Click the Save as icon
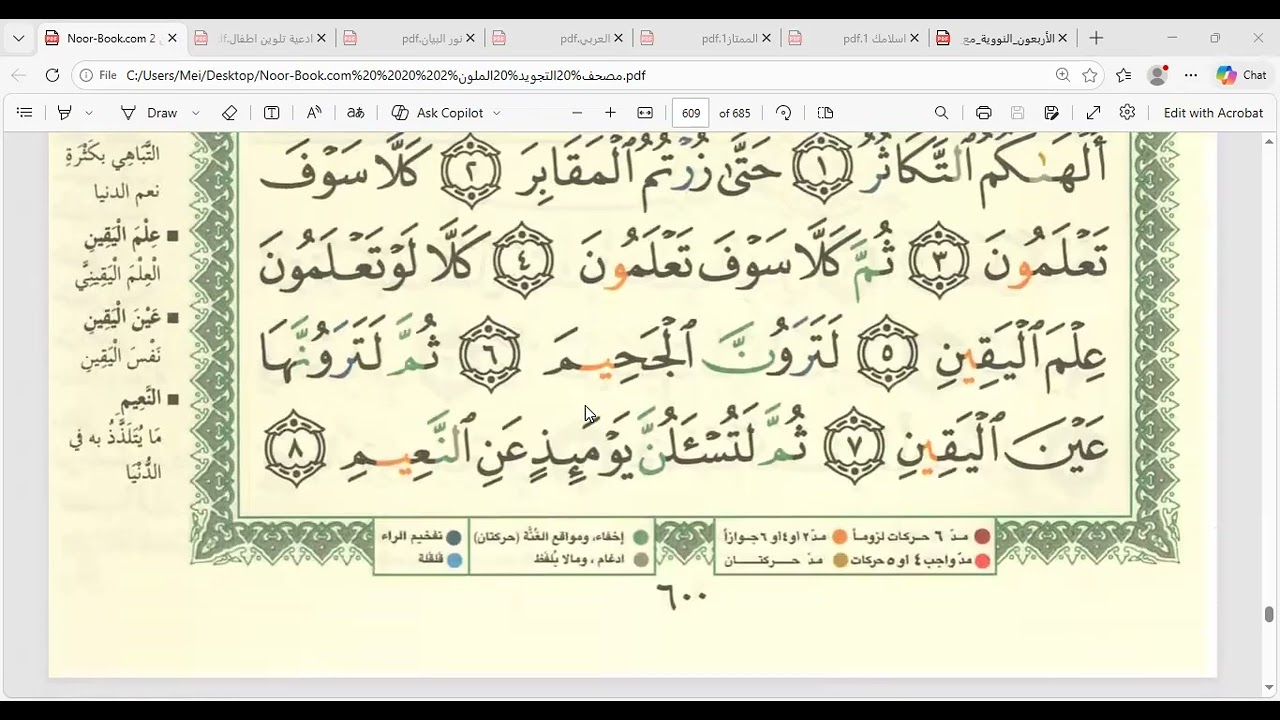The width and height of the screenshot is (1280, 720). (1051, 113)
